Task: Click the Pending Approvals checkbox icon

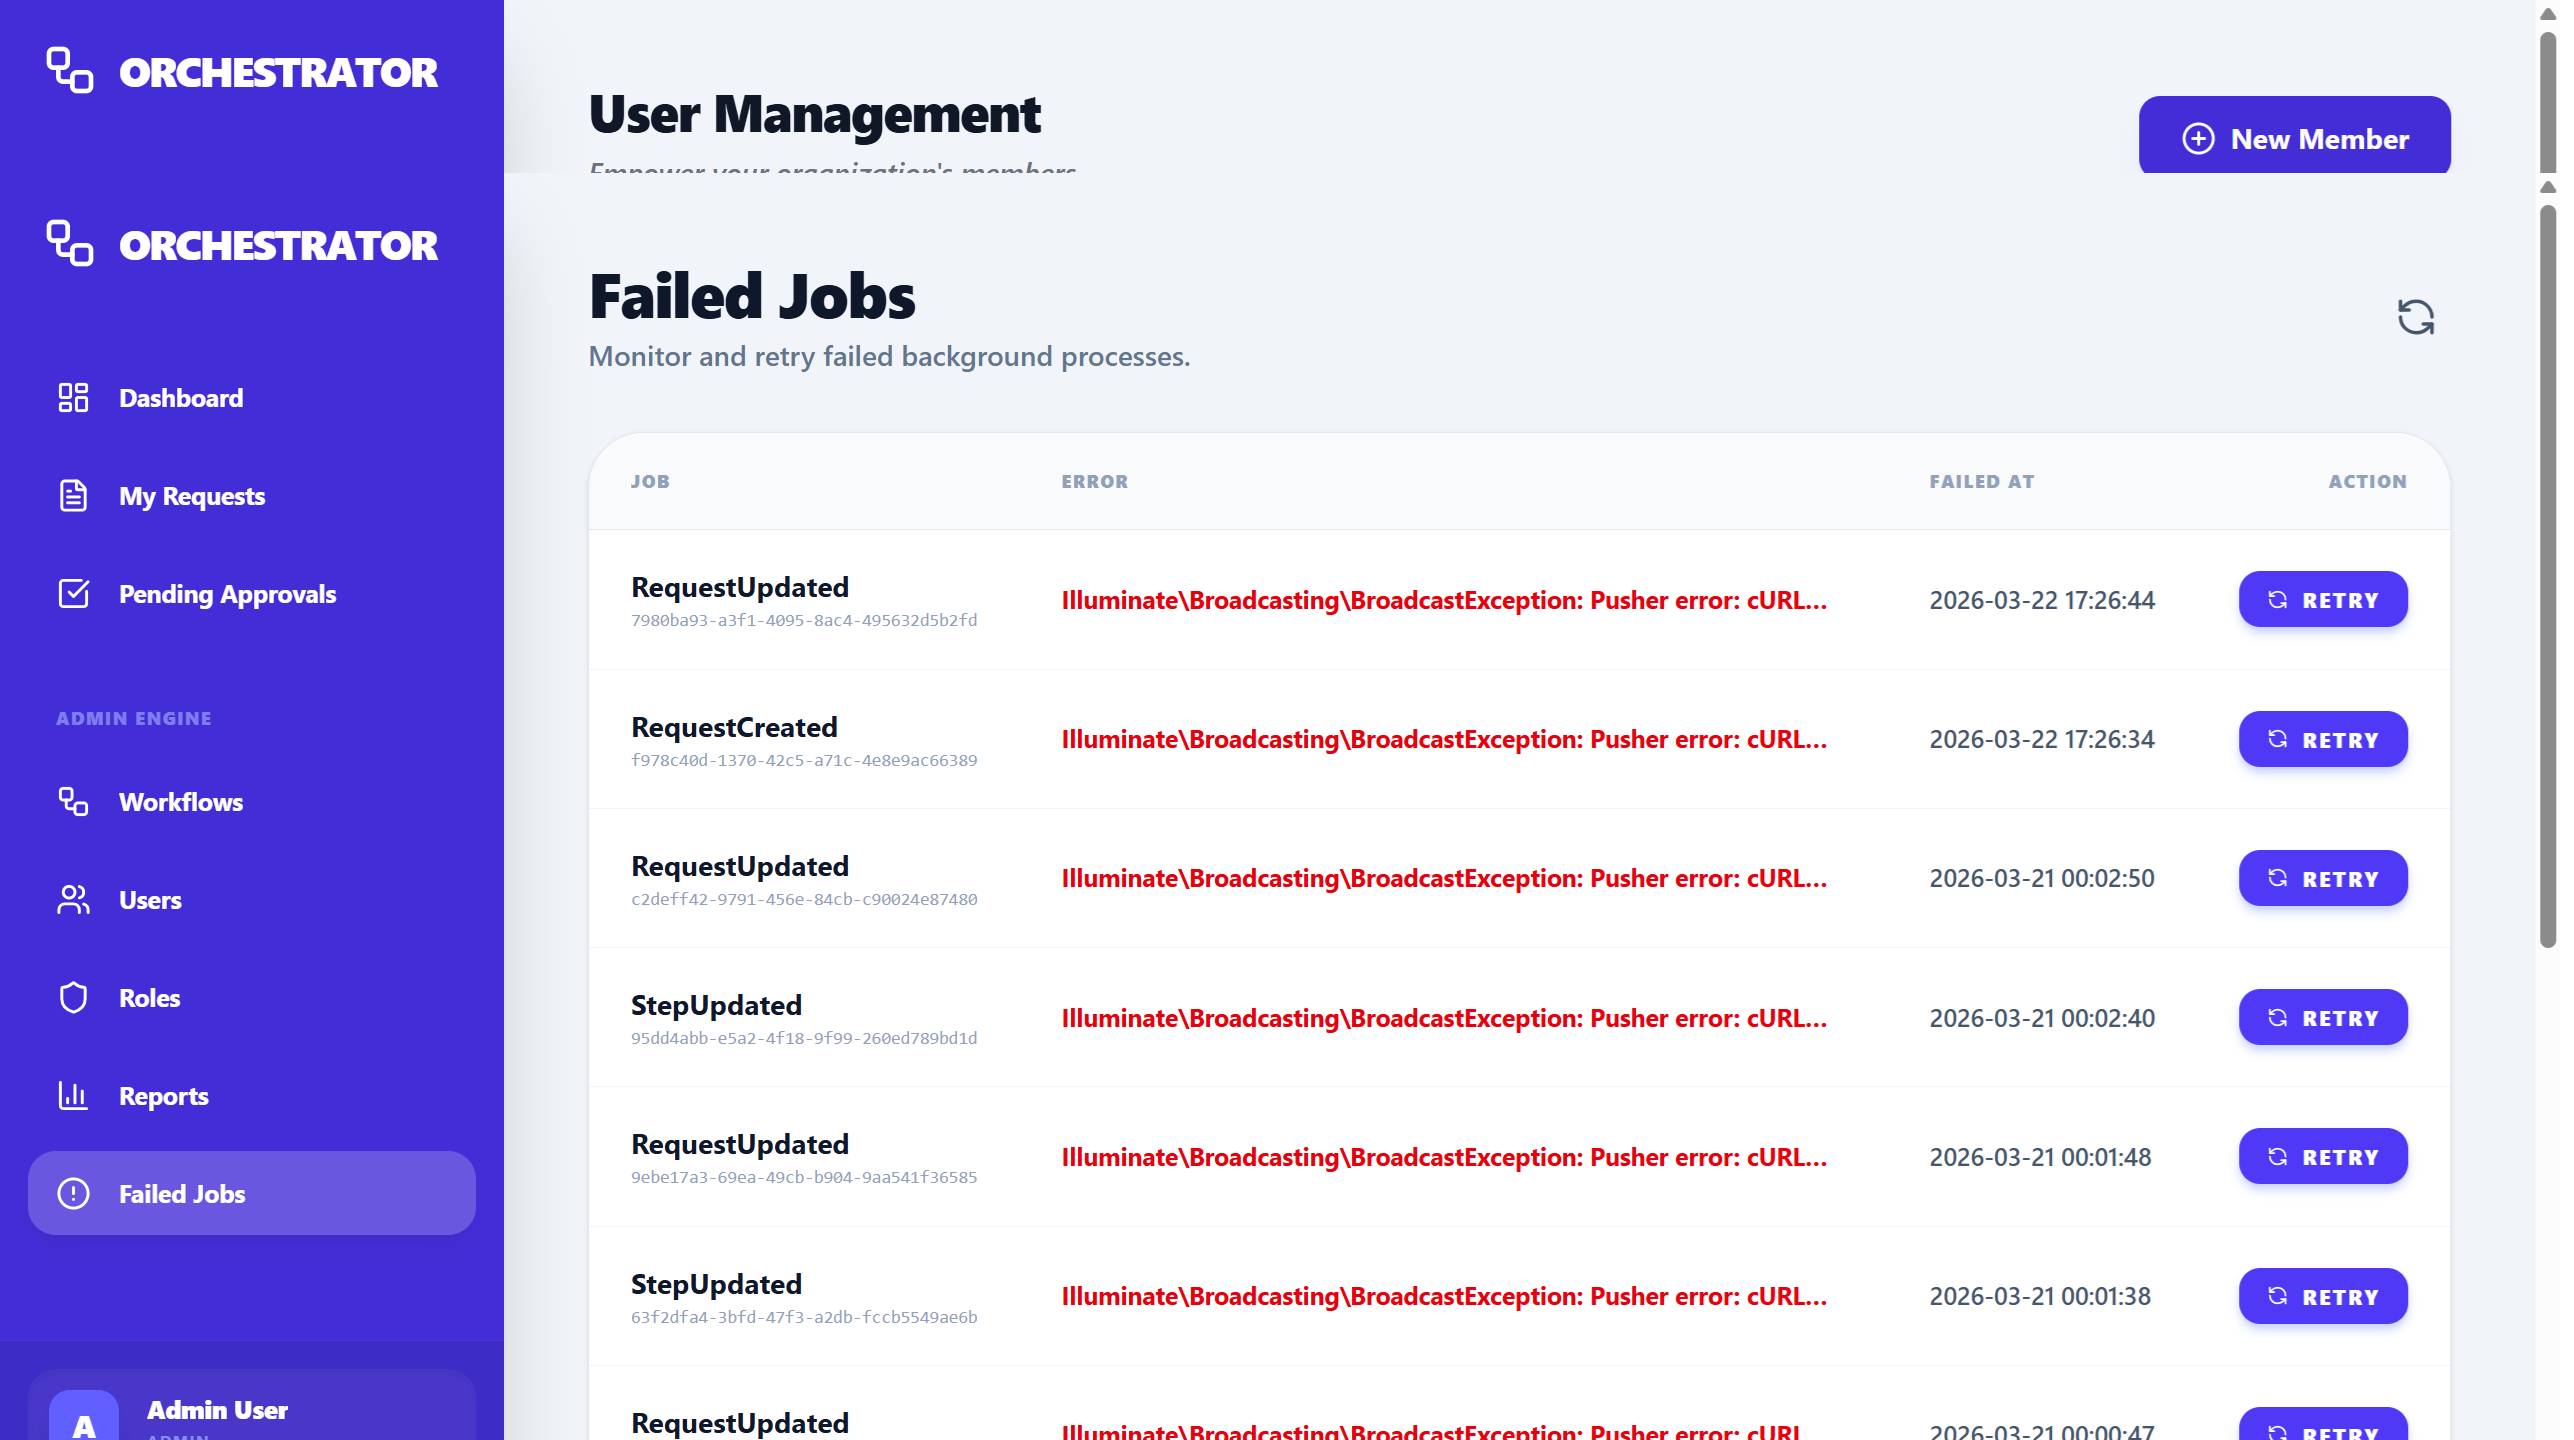Action: click(73, 594)
